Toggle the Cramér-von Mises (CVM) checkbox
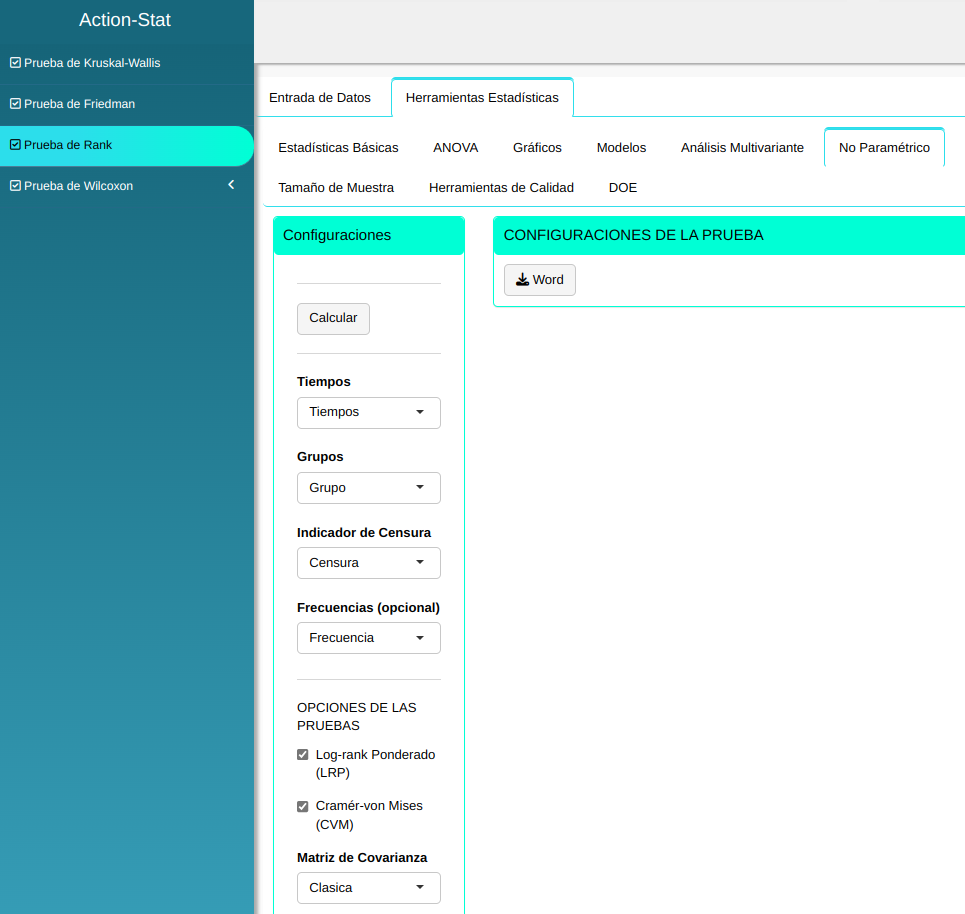The height and width of the screenshot is (914, 965). click(x=303, y=806)
